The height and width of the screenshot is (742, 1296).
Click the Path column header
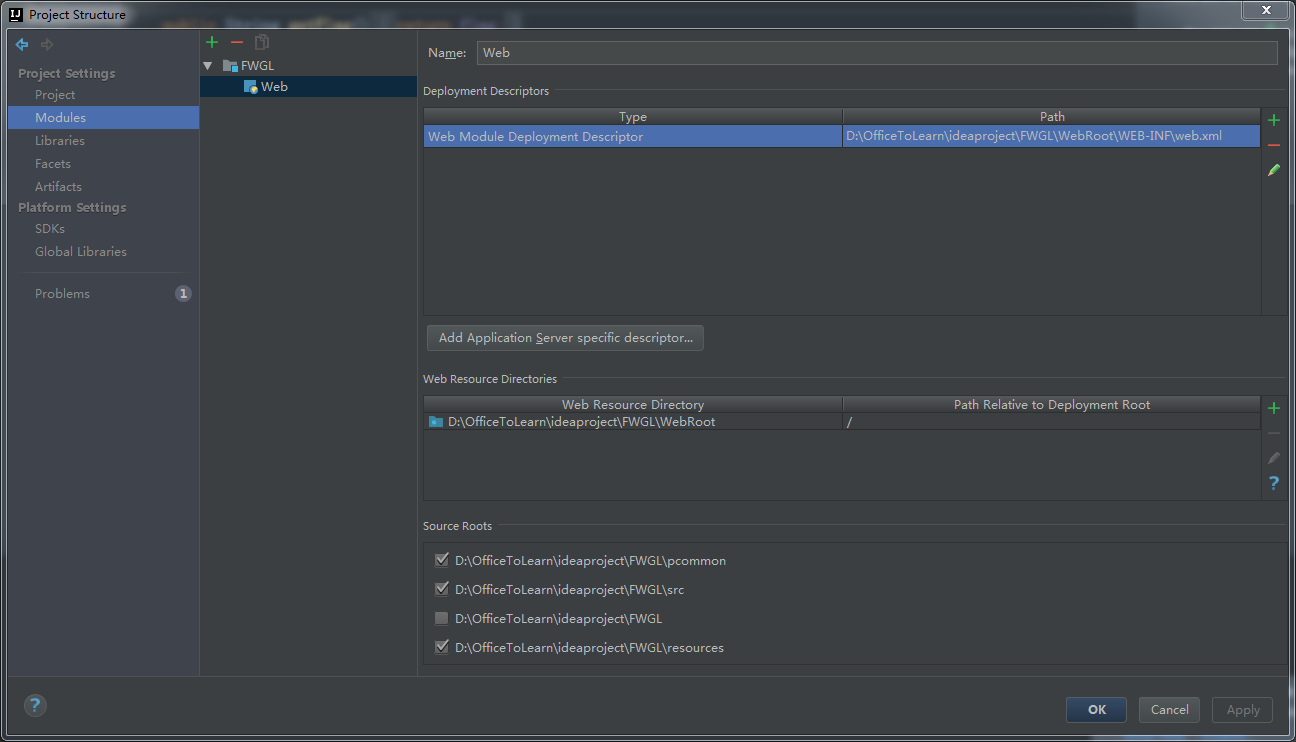click(x=1052, y=117)
